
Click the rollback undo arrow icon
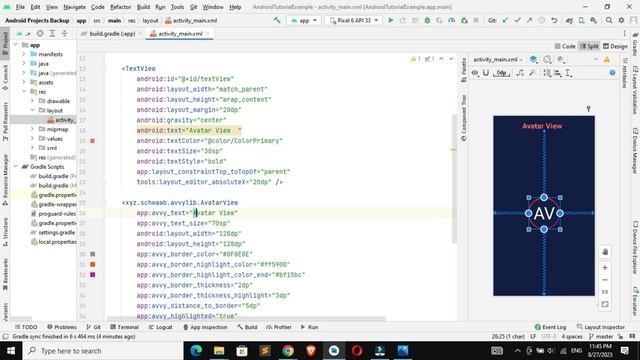point(554,20)
